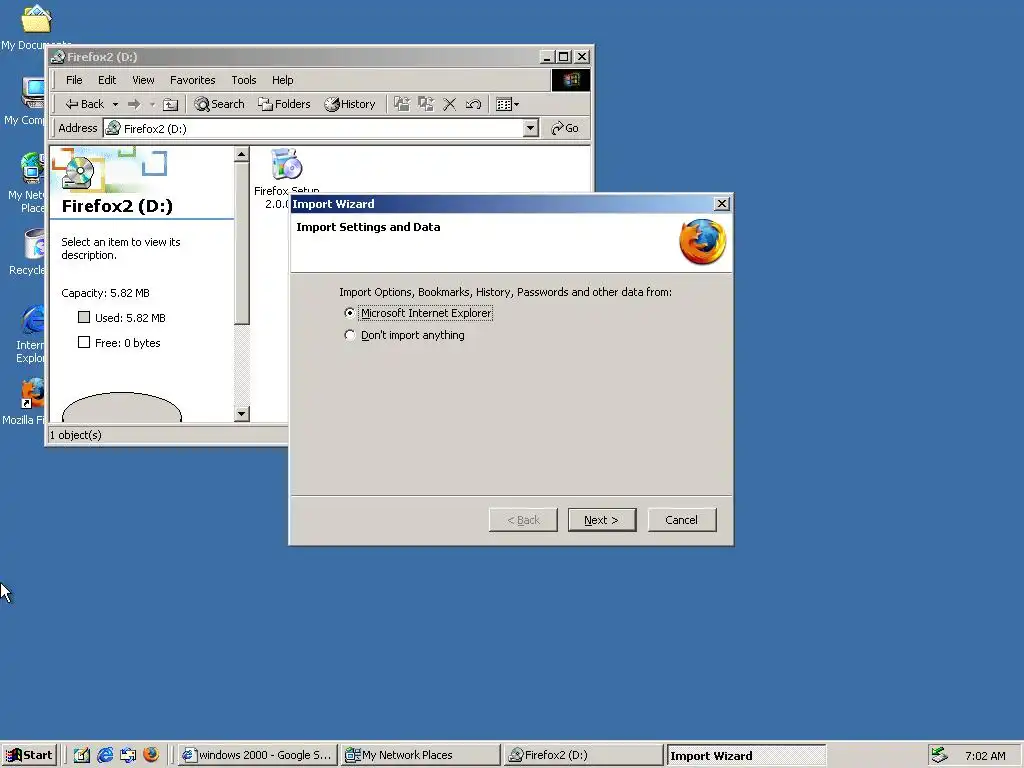This screenshot has width=1024, height=768.
Task: Click Used space color box
Action: tap(84, 317)
